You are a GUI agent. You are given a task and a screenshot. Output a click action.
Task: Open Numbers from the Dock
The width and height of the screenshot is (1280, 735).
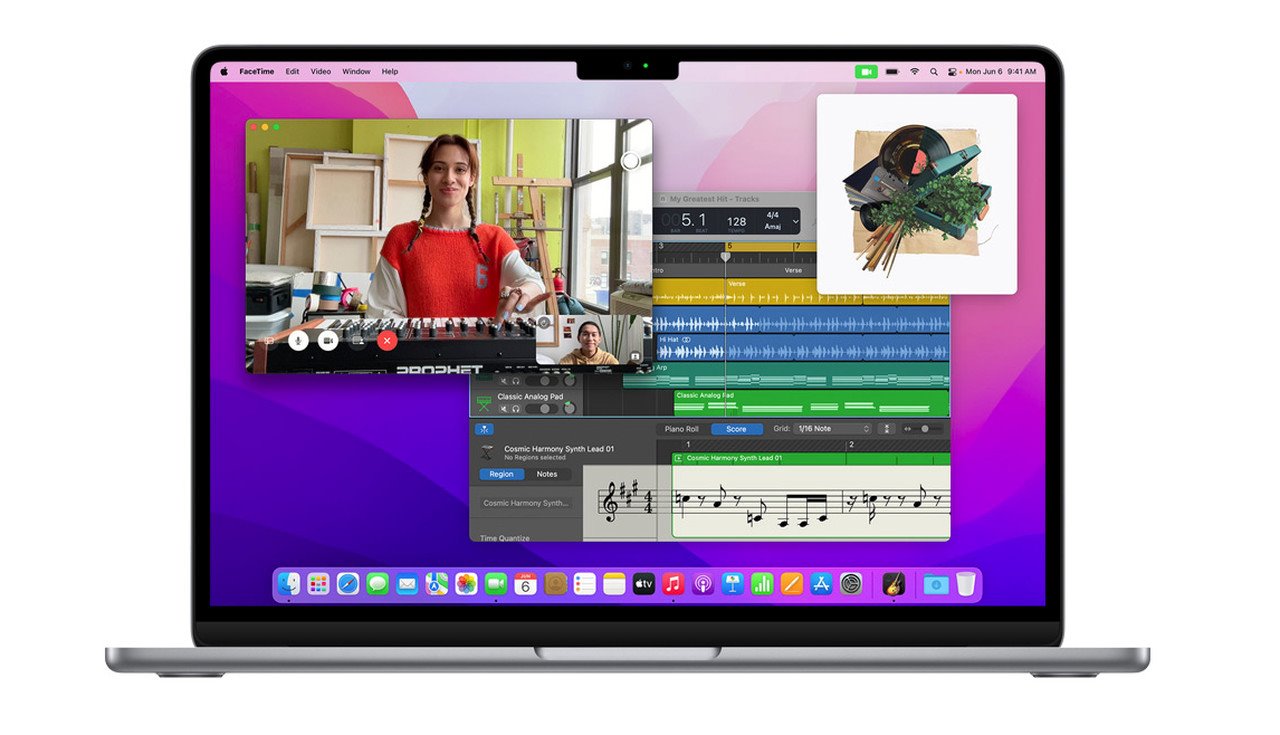(762, 584)
